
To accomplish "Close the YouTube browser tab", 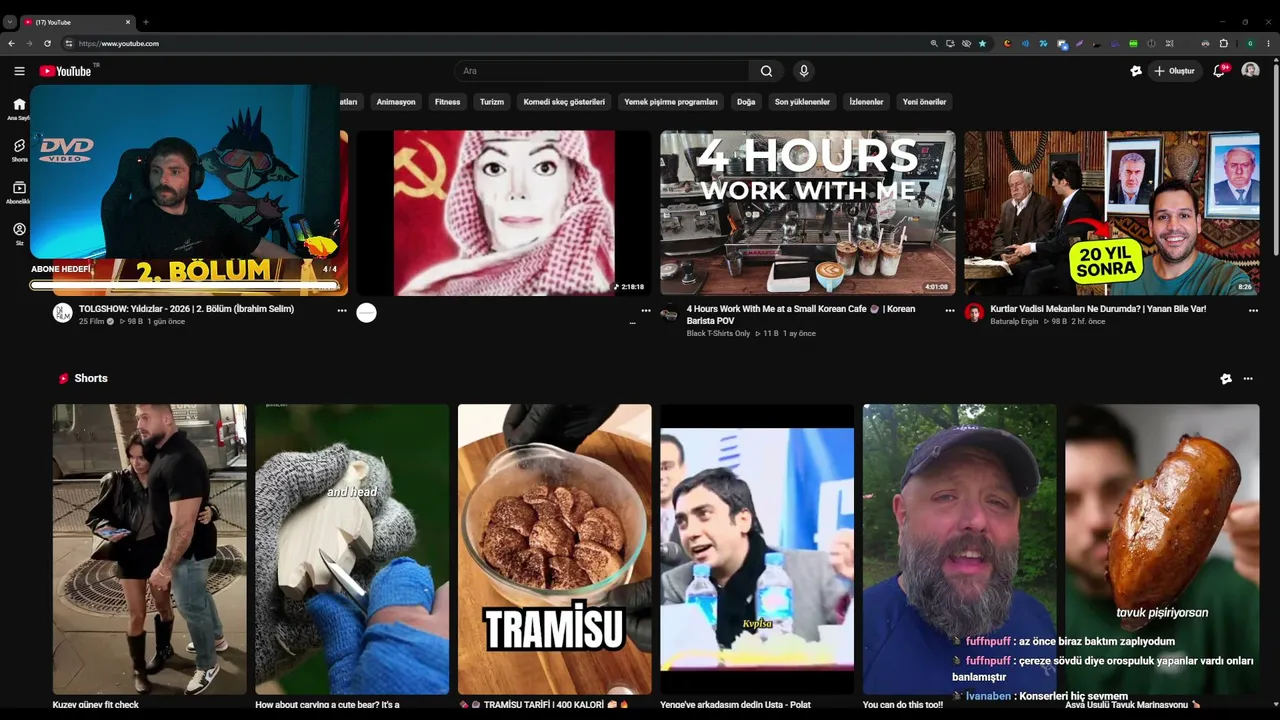I will pos(128,22).
